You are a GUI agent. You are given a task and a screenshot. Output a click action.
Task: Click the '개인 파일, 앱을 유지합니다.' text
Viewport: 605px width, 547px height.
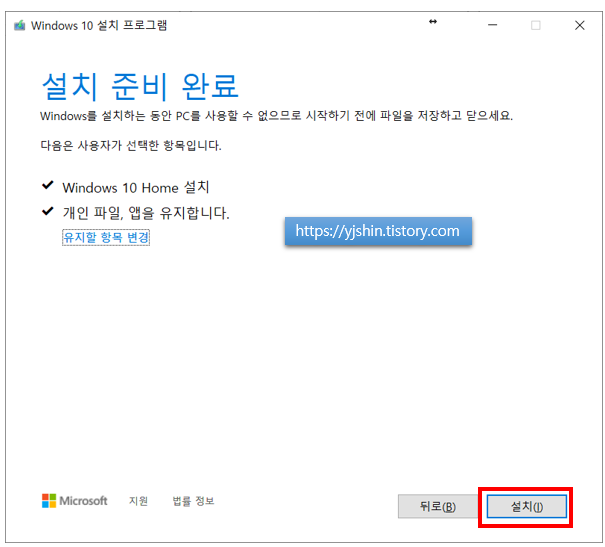(x=146, y=213)
